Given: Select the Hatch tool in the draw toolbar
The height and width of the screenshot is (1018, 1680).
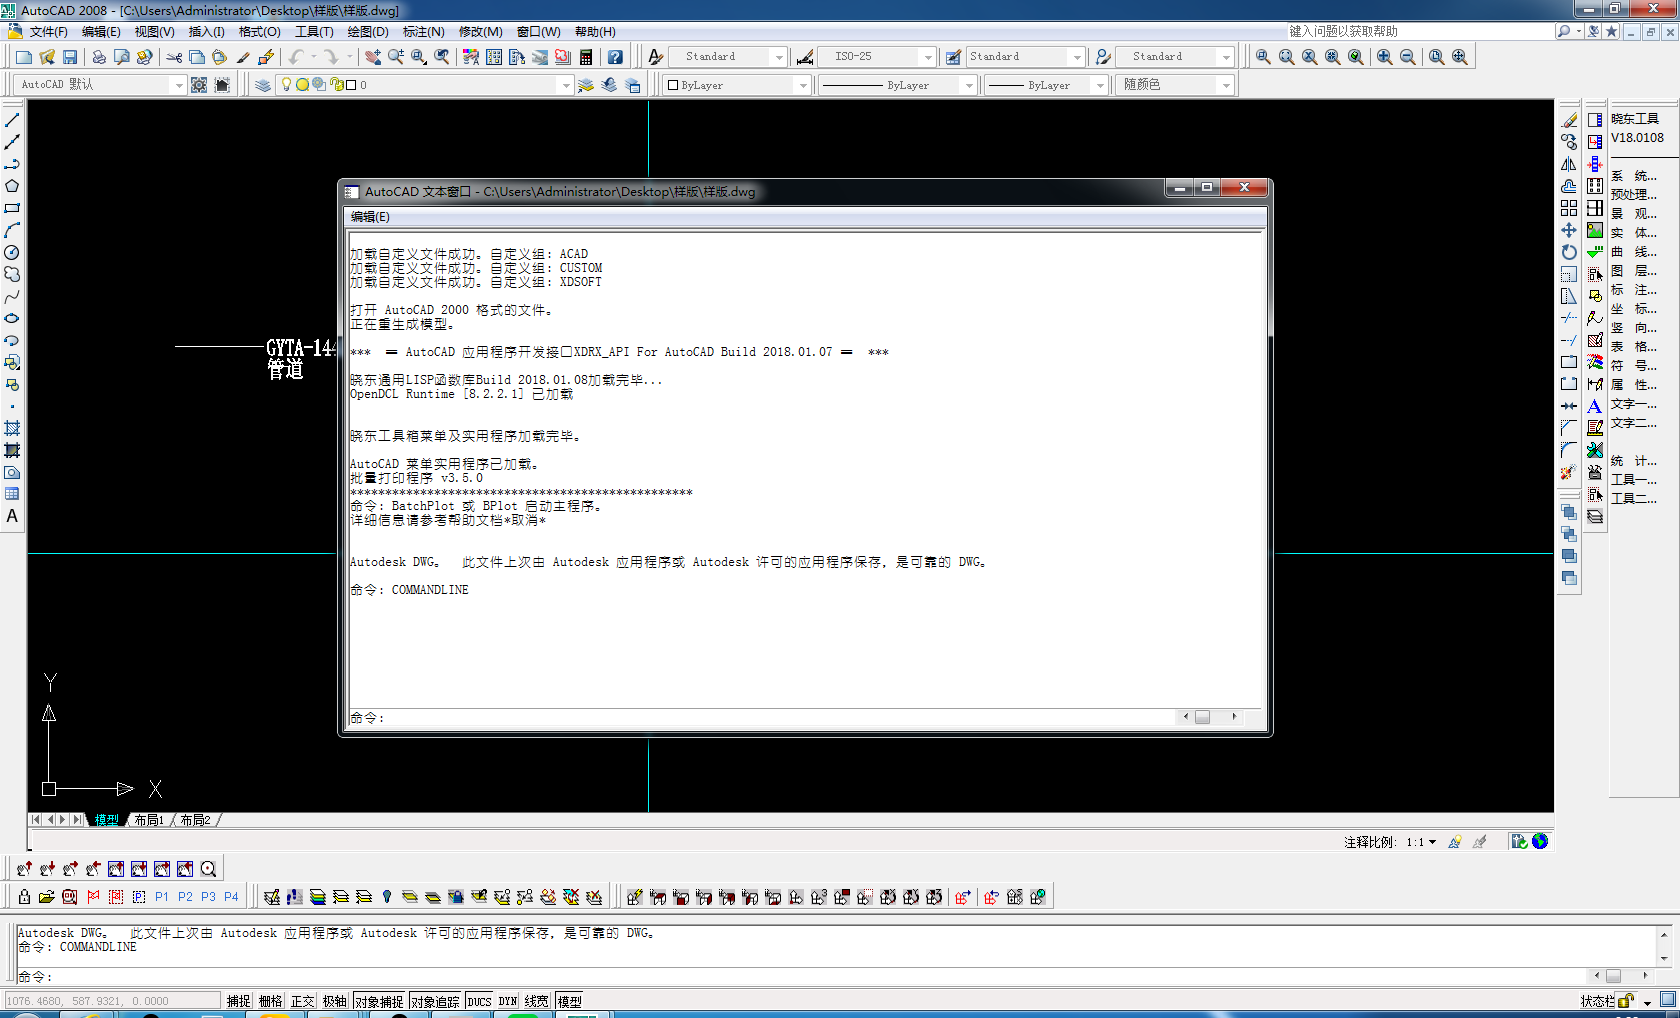Looking at the screenshot, I should 12,428.
